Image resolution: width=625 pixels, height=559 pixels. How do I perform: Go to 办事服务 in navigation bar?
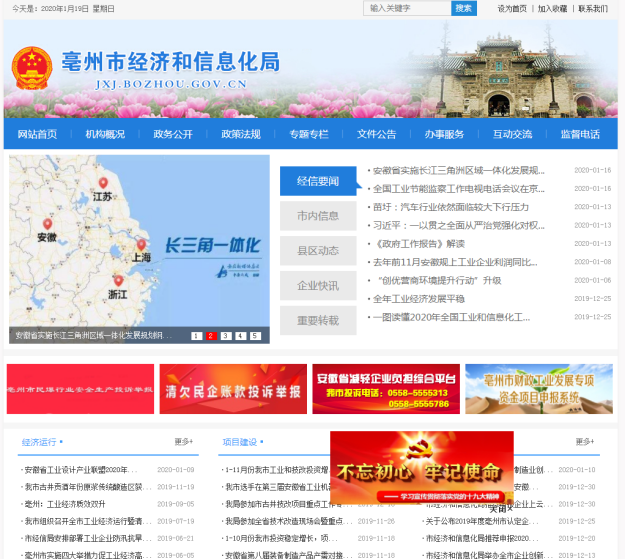tap(444, 134)
